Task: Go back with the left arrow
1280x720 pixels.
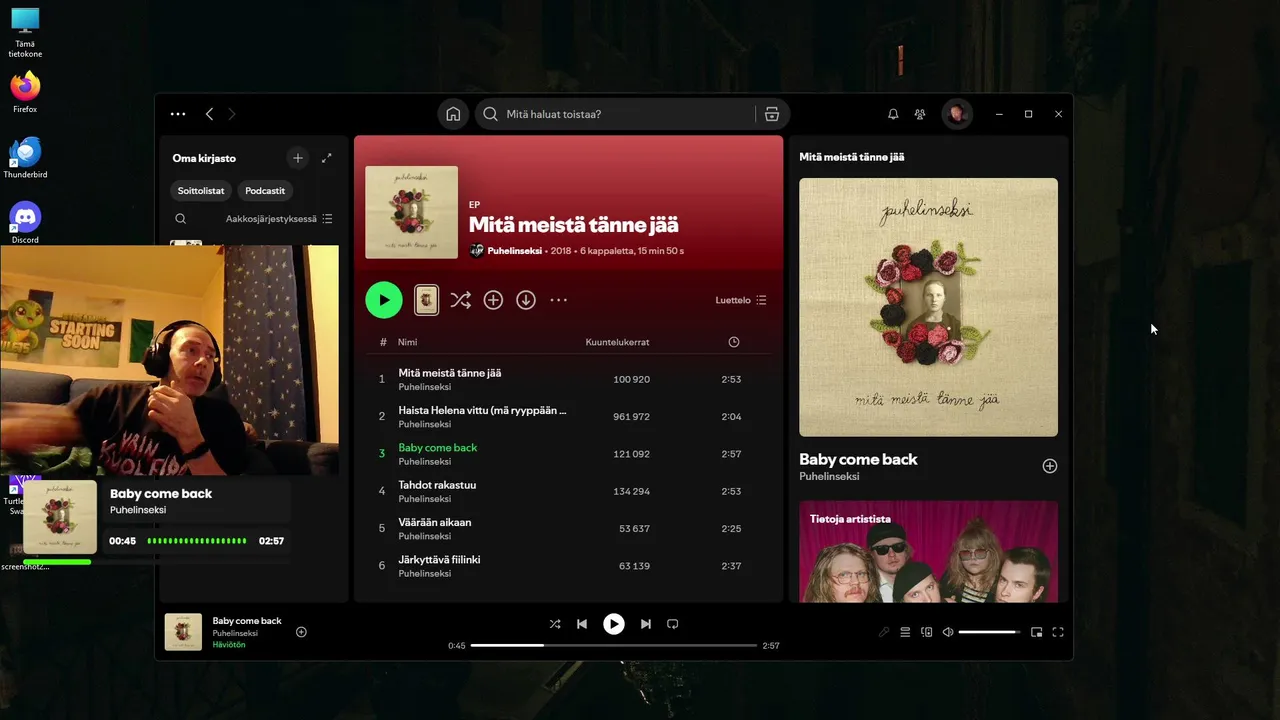Action: tap(209, 114)
